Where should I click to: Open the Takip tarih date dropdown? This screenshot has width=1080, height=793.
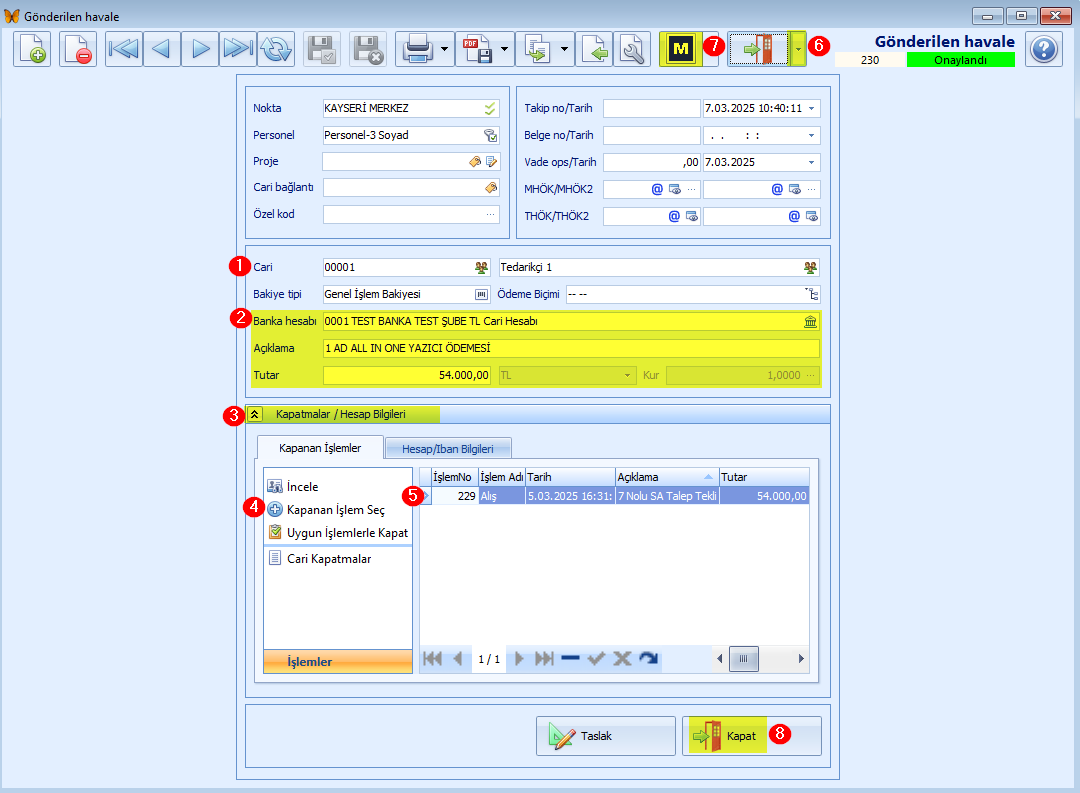811,108
